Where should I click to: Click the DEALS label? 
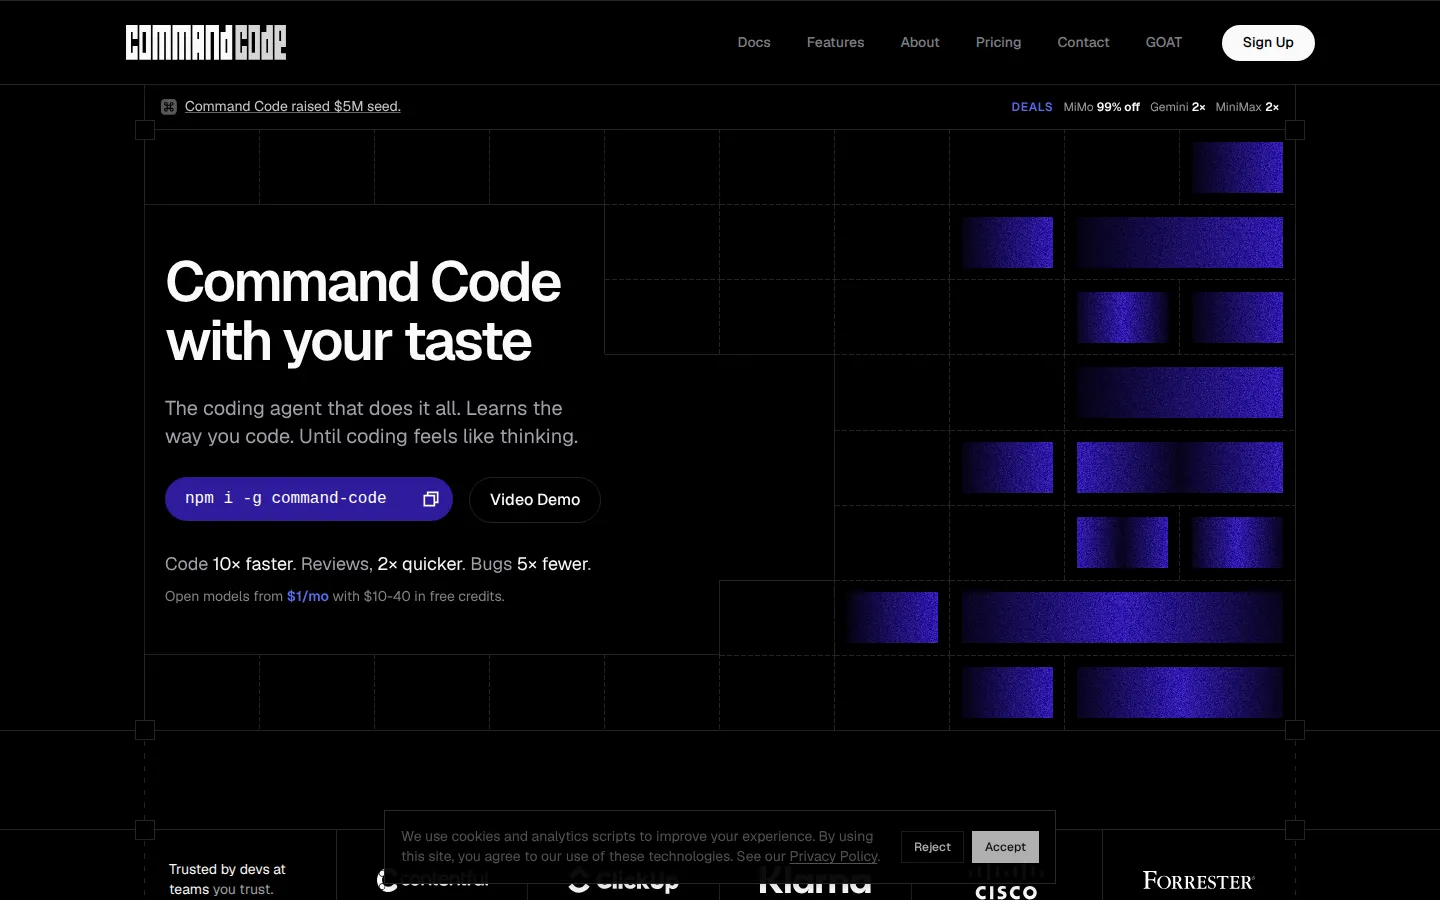pyautogui.click(x=1032, y=107)
